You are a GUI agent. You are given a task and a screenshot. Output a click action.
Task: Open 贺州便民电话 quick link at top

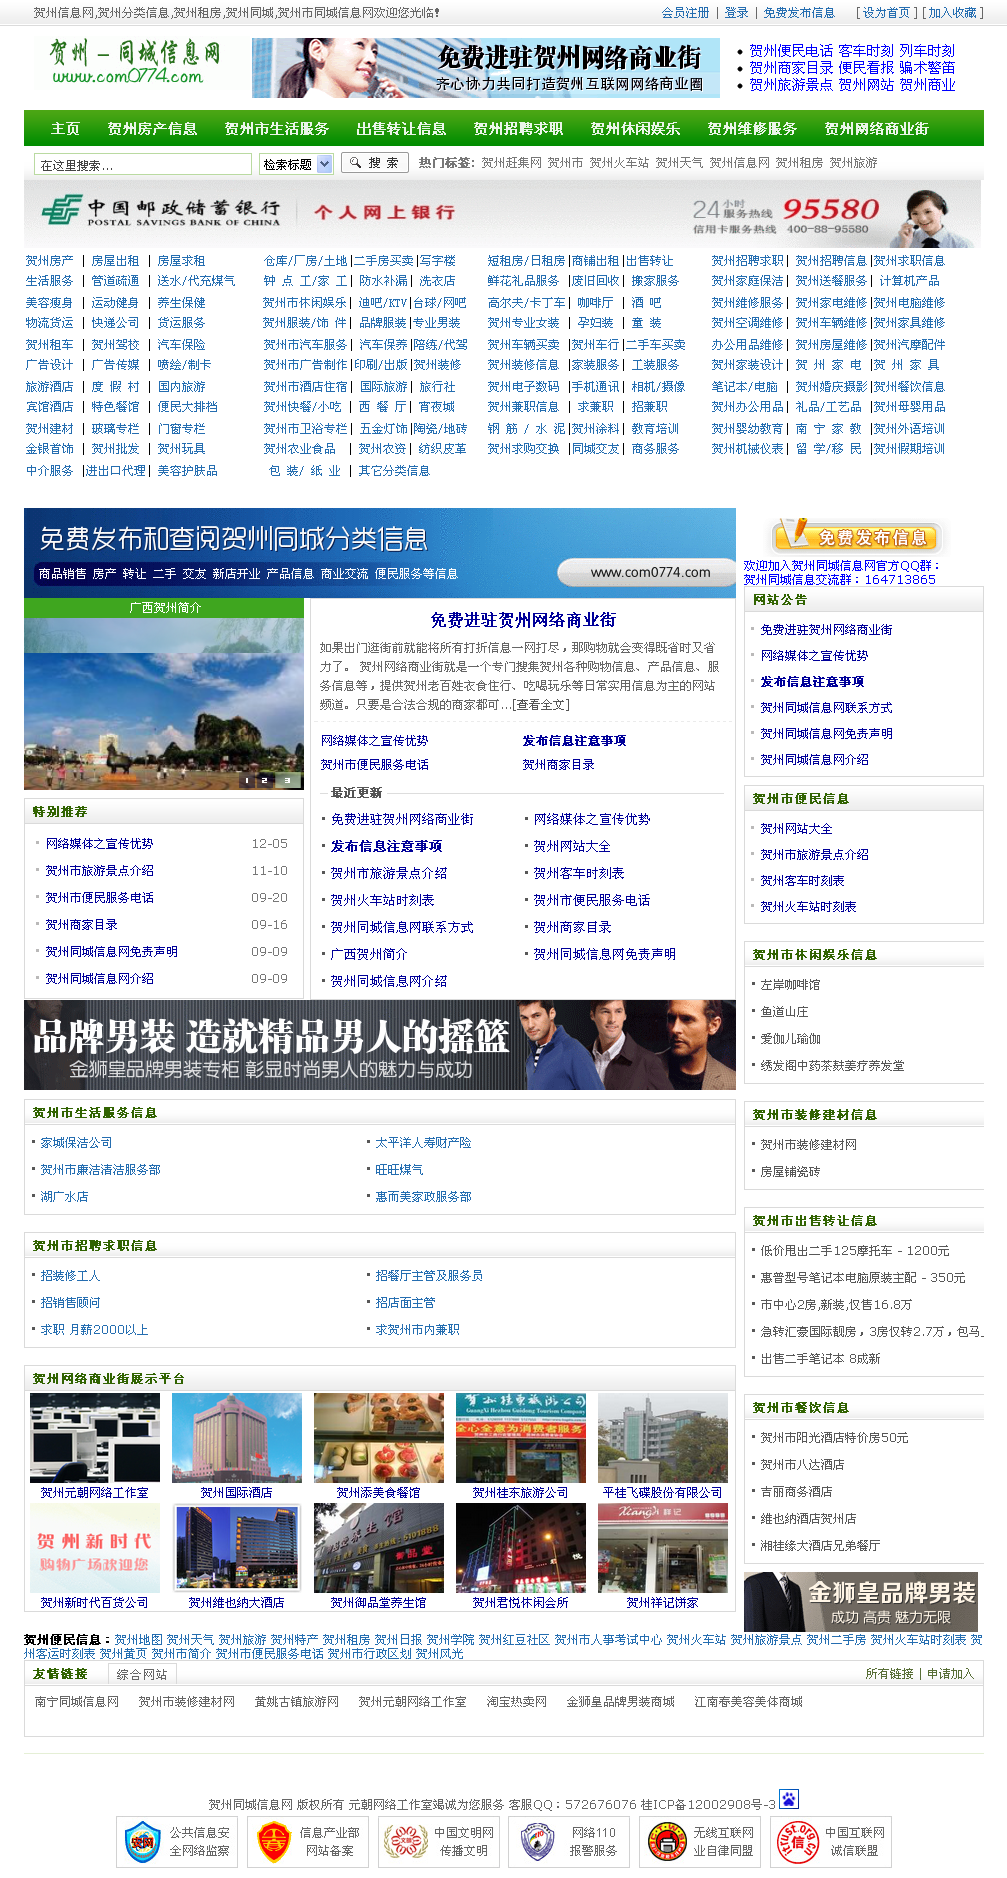tap(791, 51)
